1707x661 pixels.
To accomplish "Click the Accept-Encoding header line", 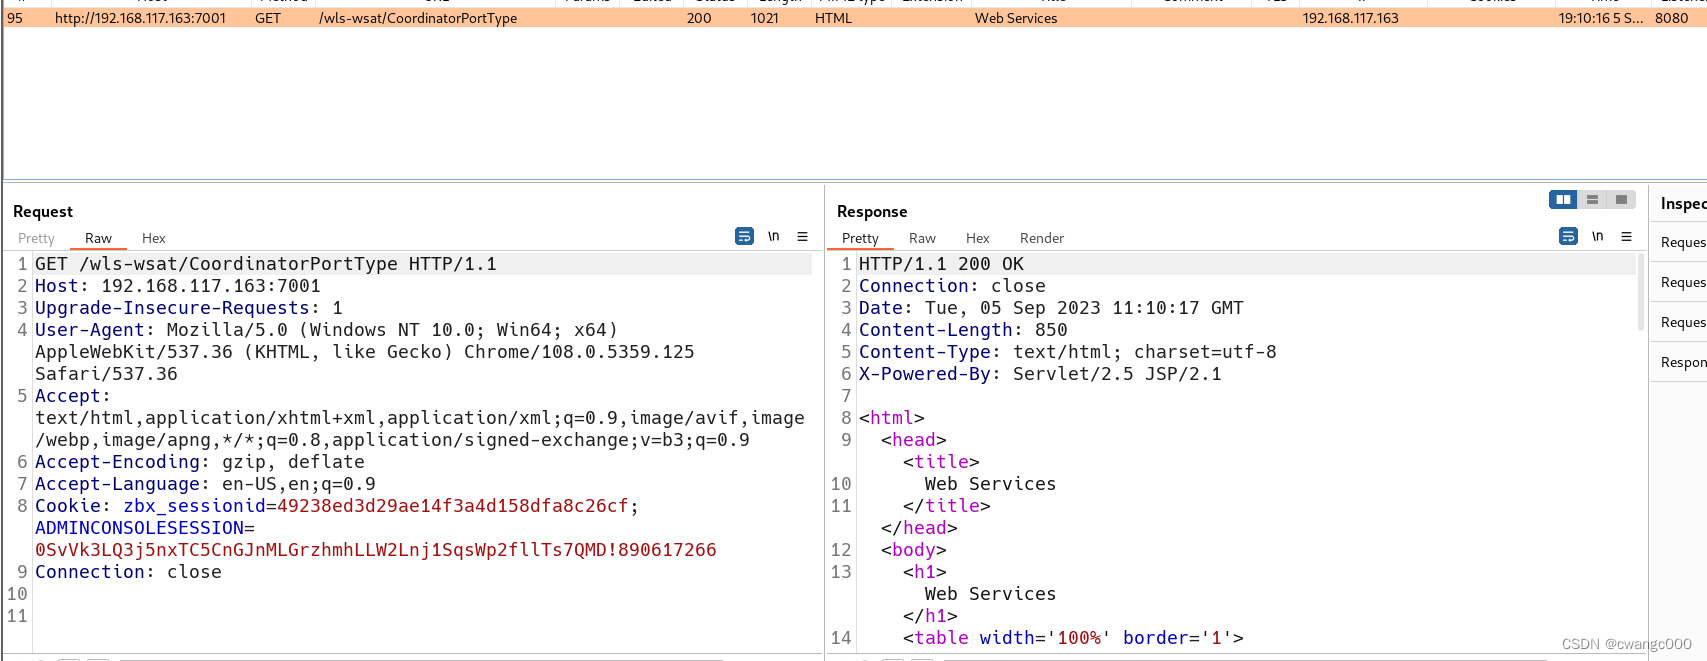I will 200,462.
